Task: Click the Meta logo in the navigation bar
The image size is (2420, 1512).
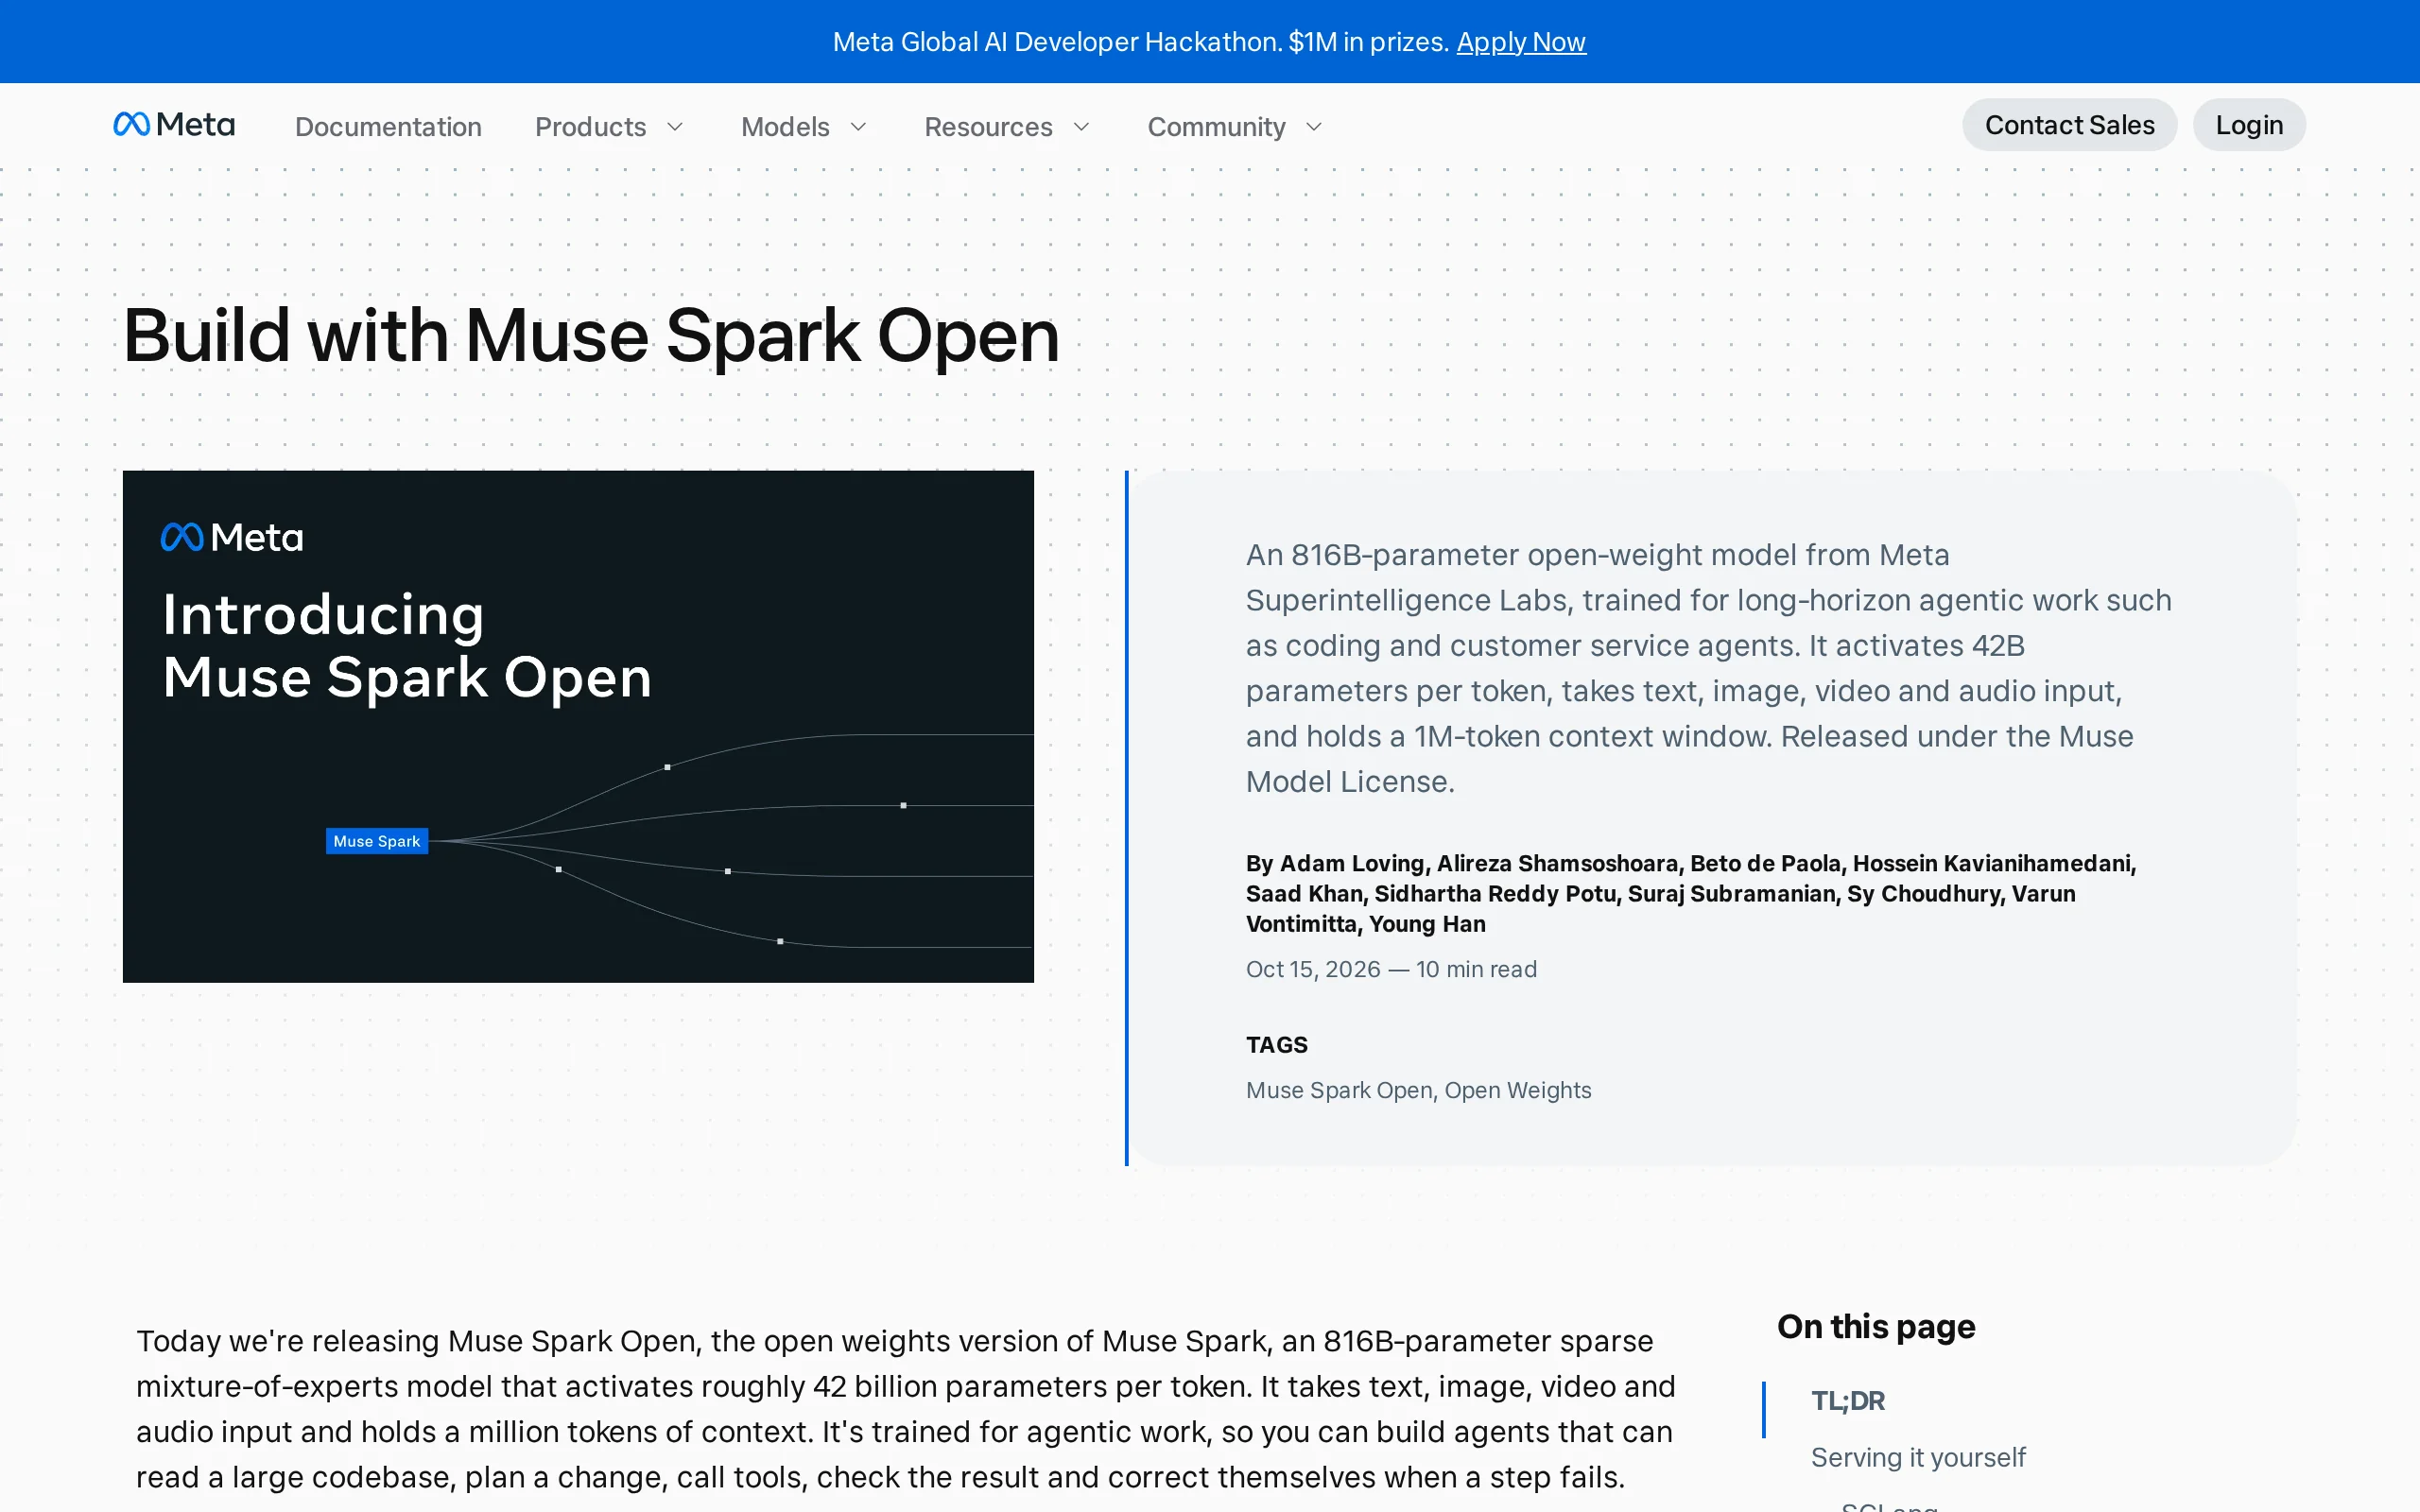Action: (174, 125)
